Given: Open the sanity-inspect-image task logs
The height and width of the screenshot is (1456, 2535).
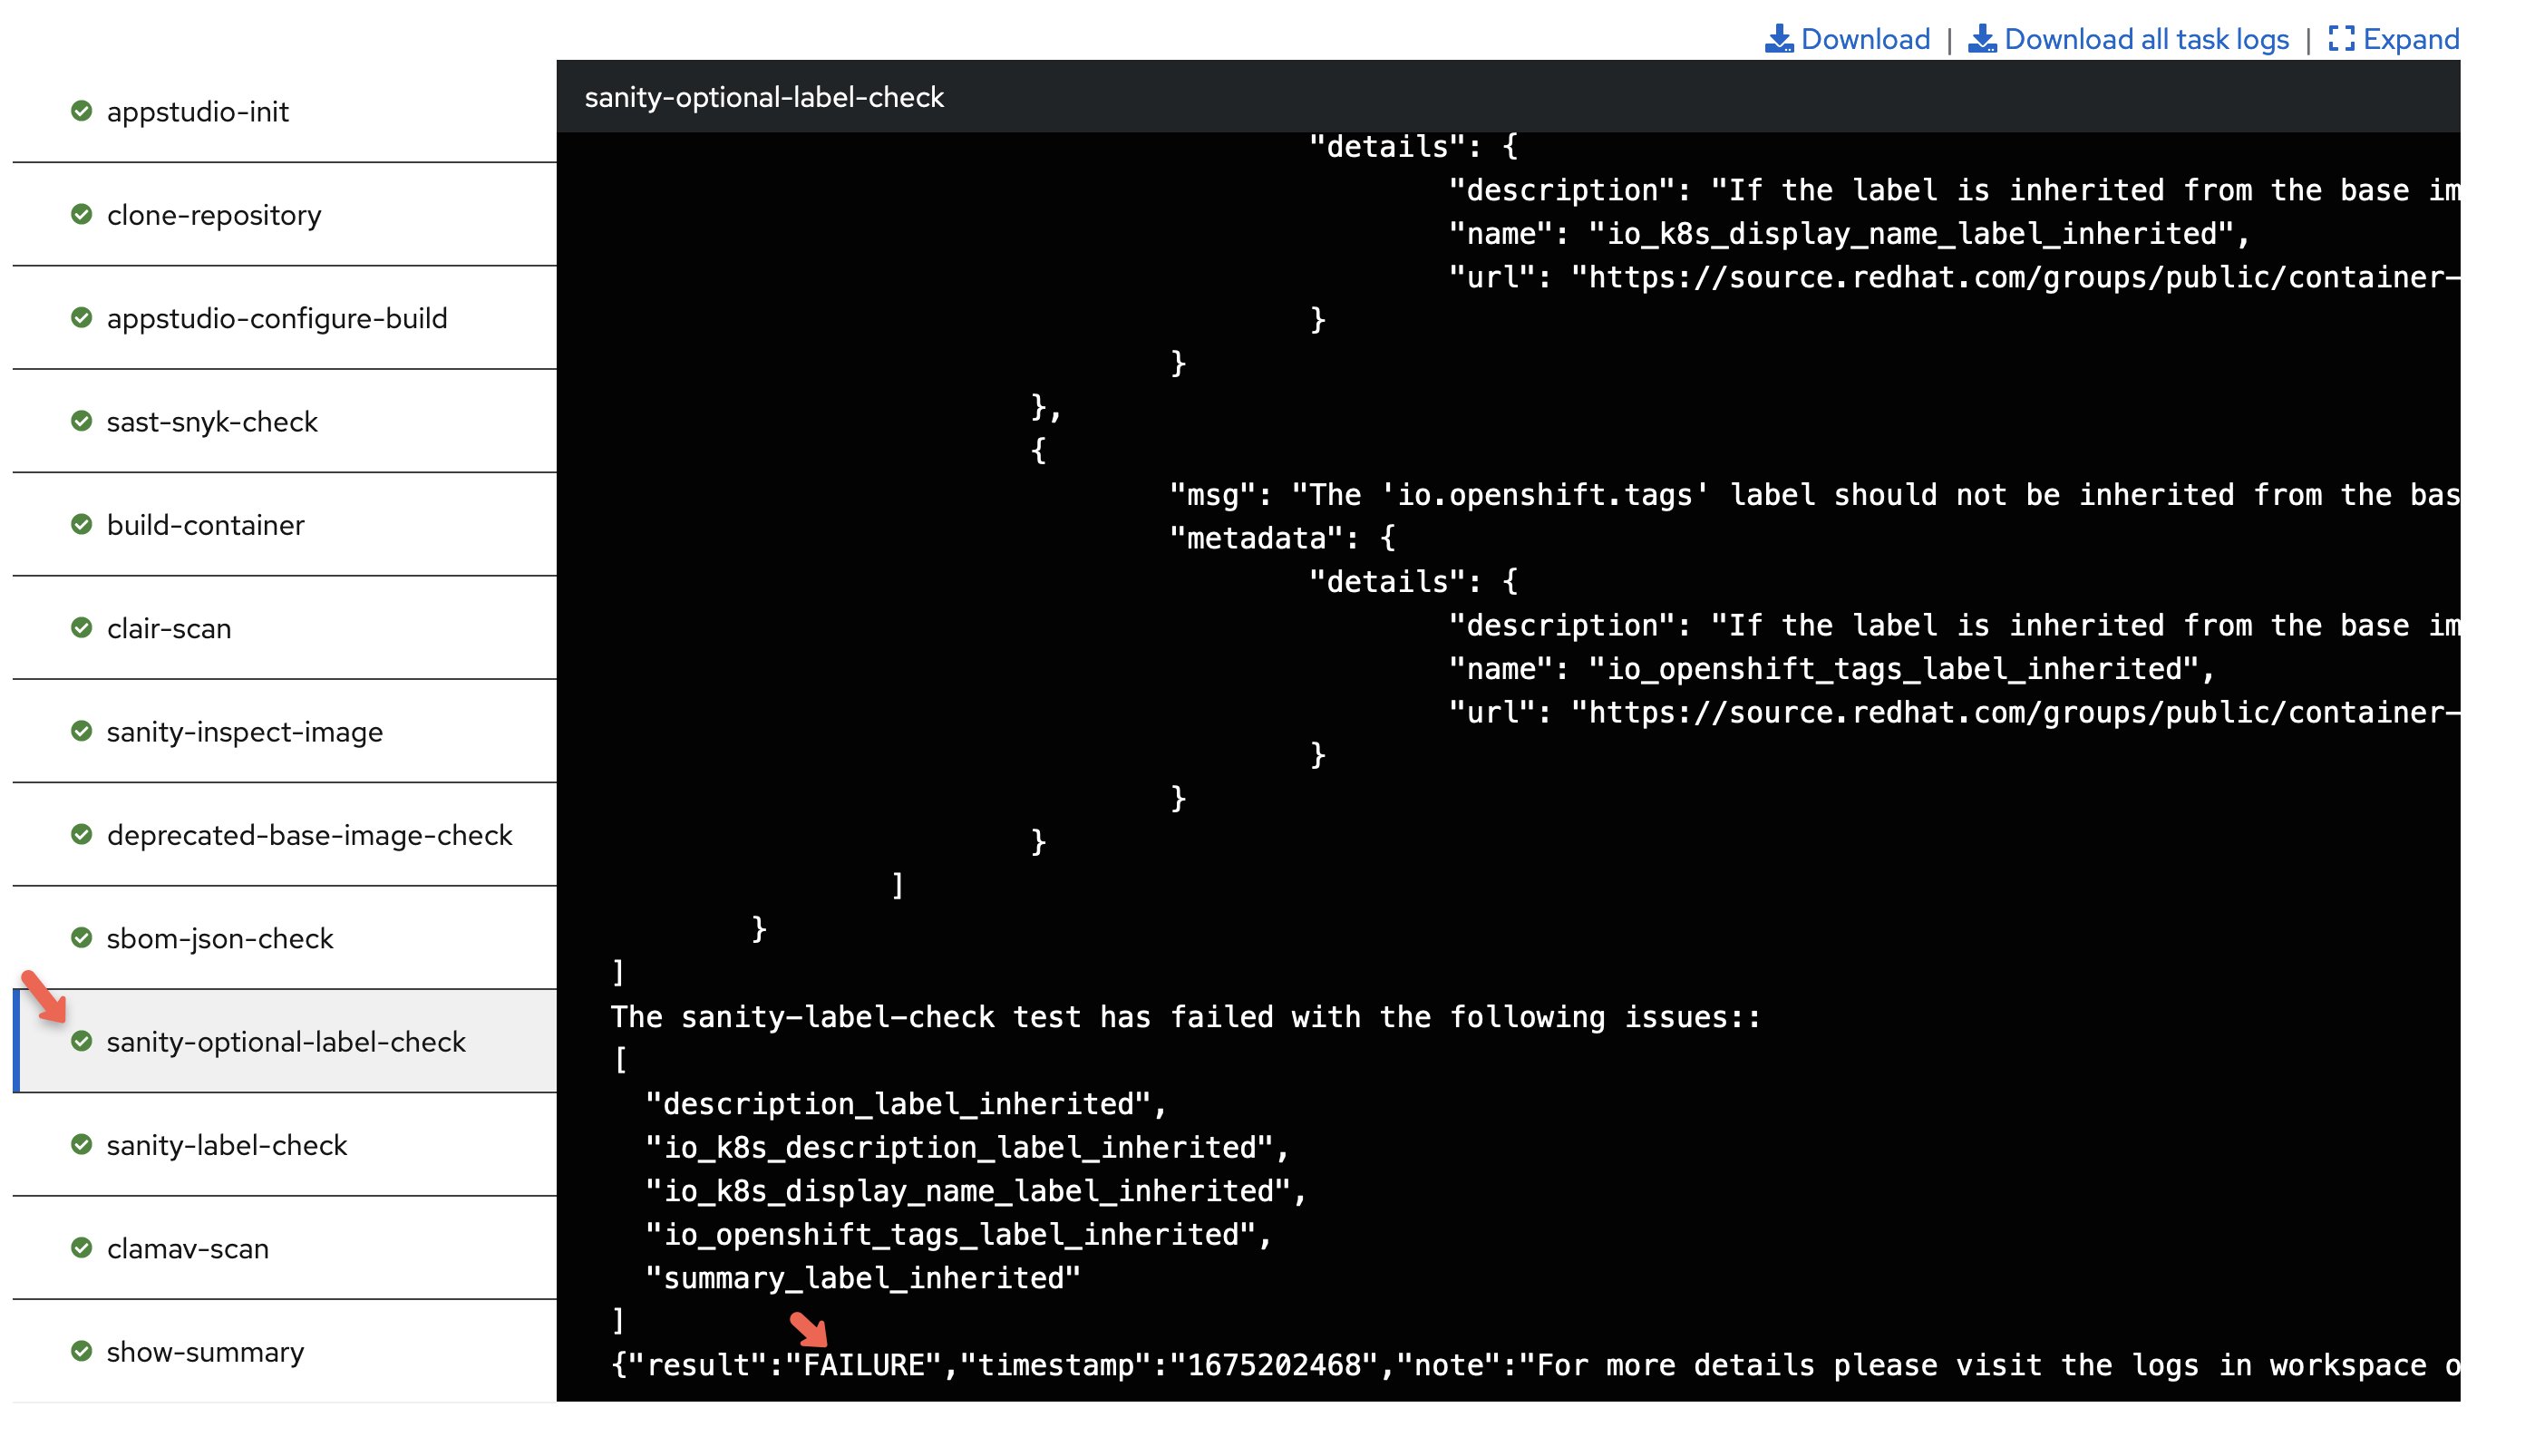Looking at the screenshot, I should coord(244,732).
